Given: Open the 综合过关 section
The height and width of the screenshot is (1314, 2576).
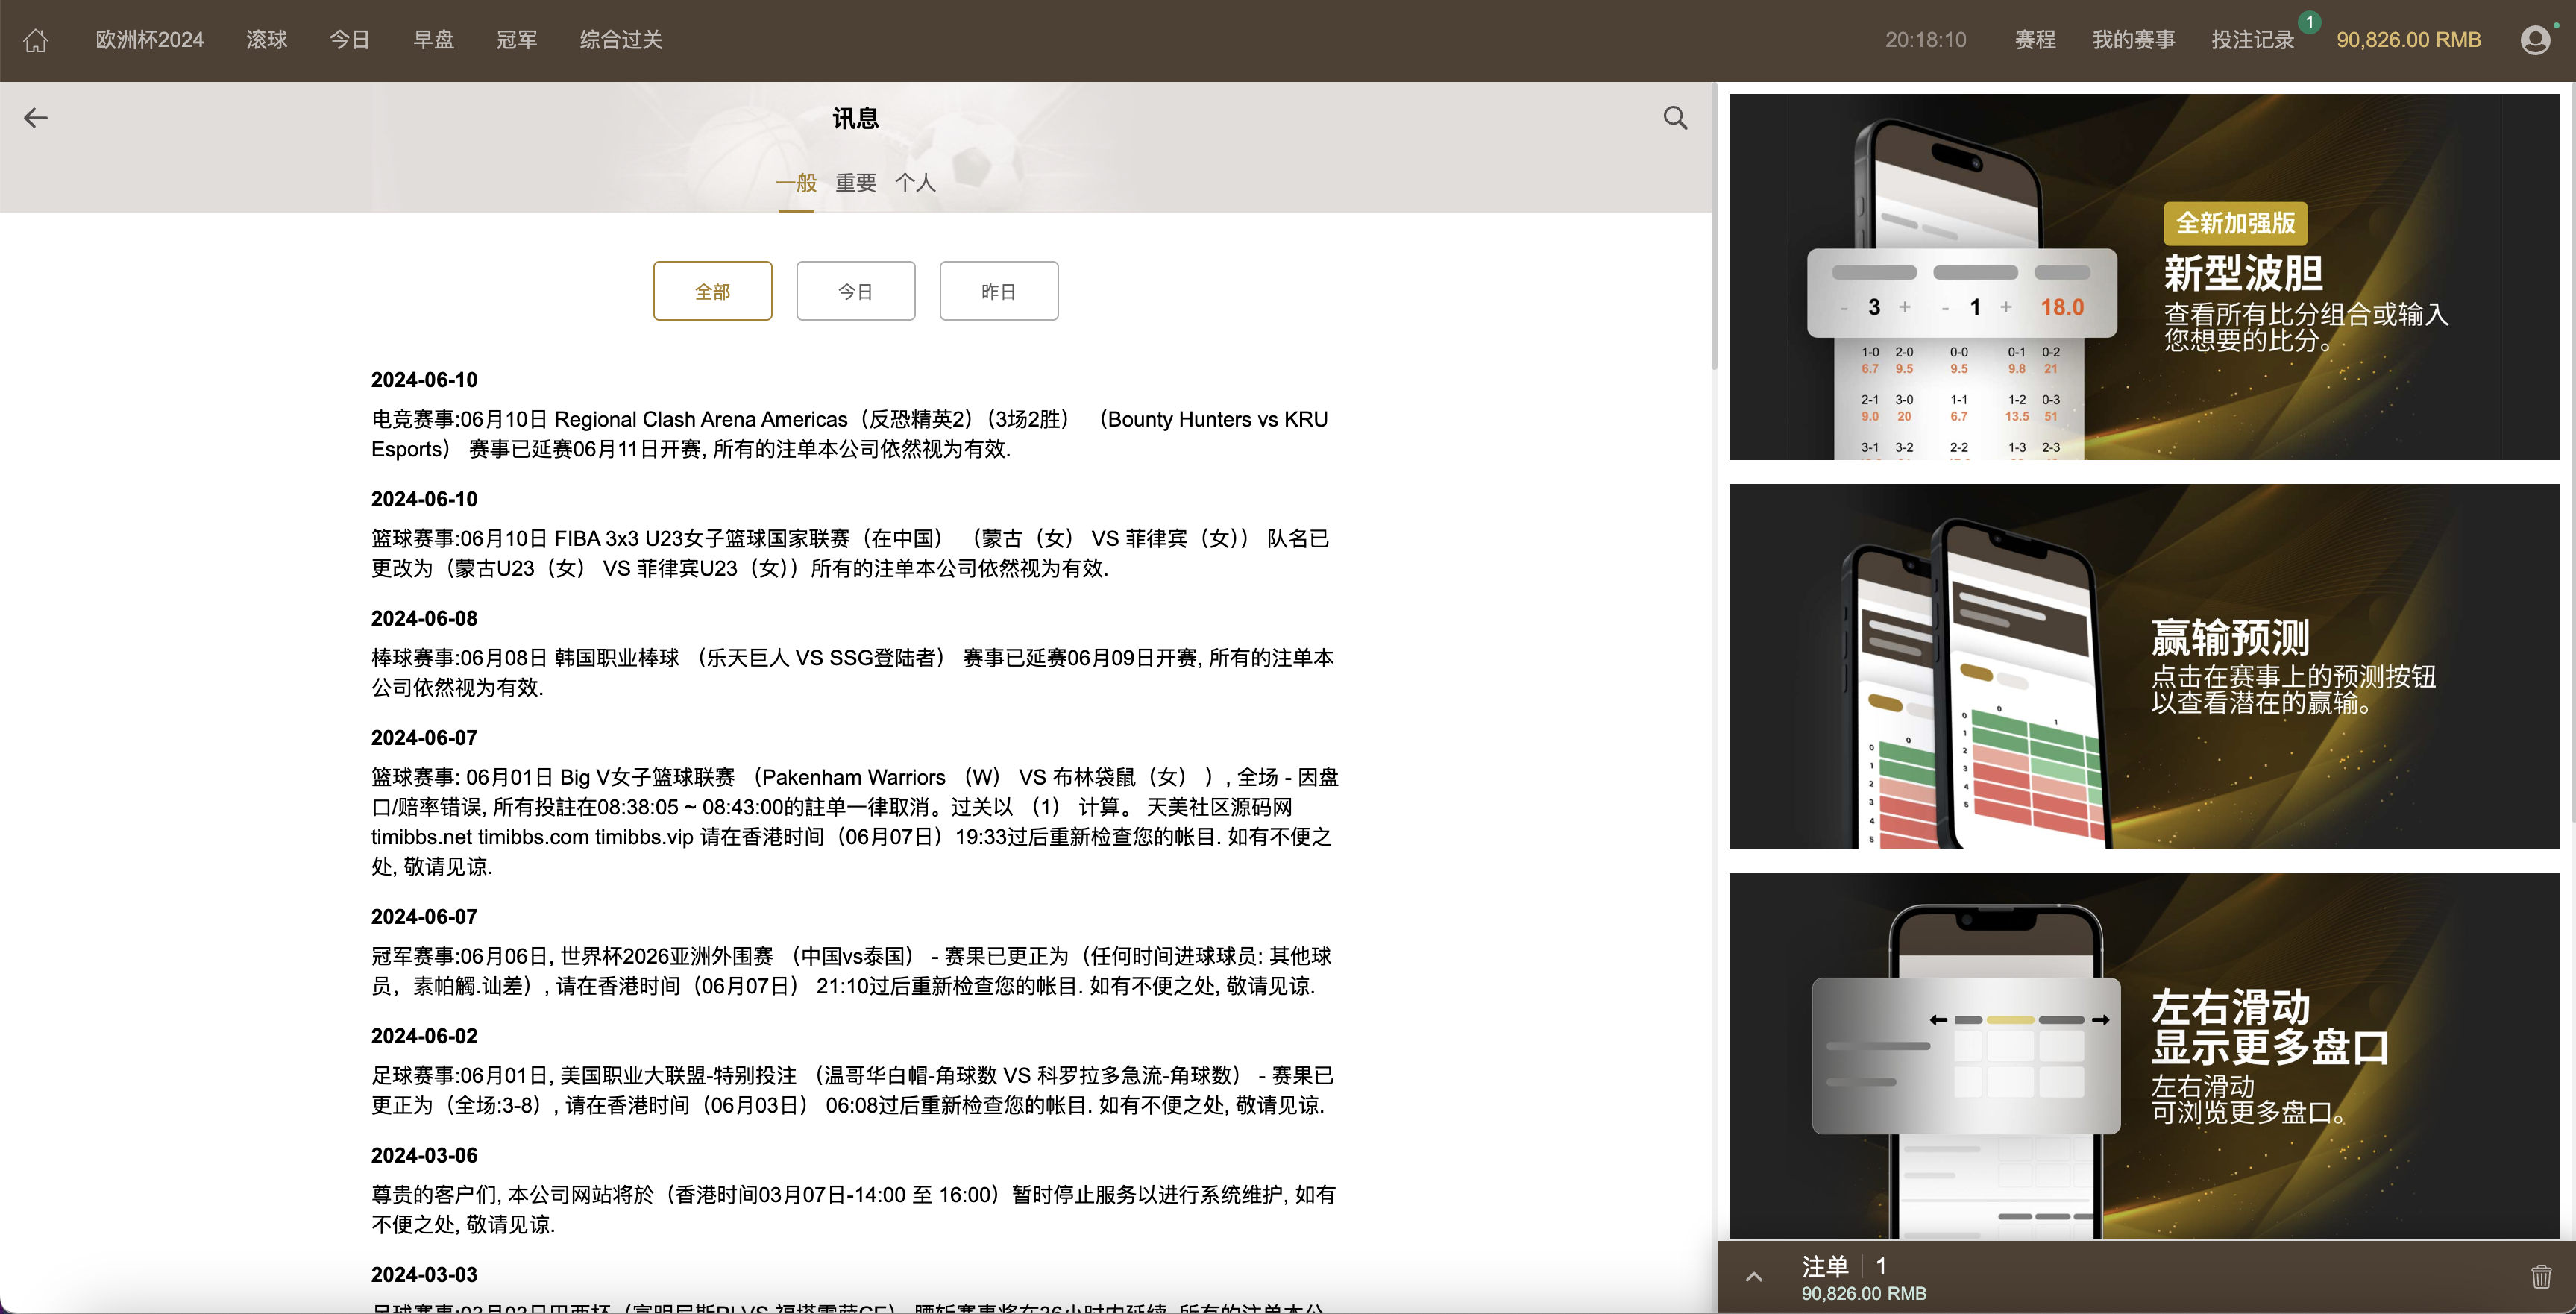Looking at the screenshot, I should coord(620,39).
